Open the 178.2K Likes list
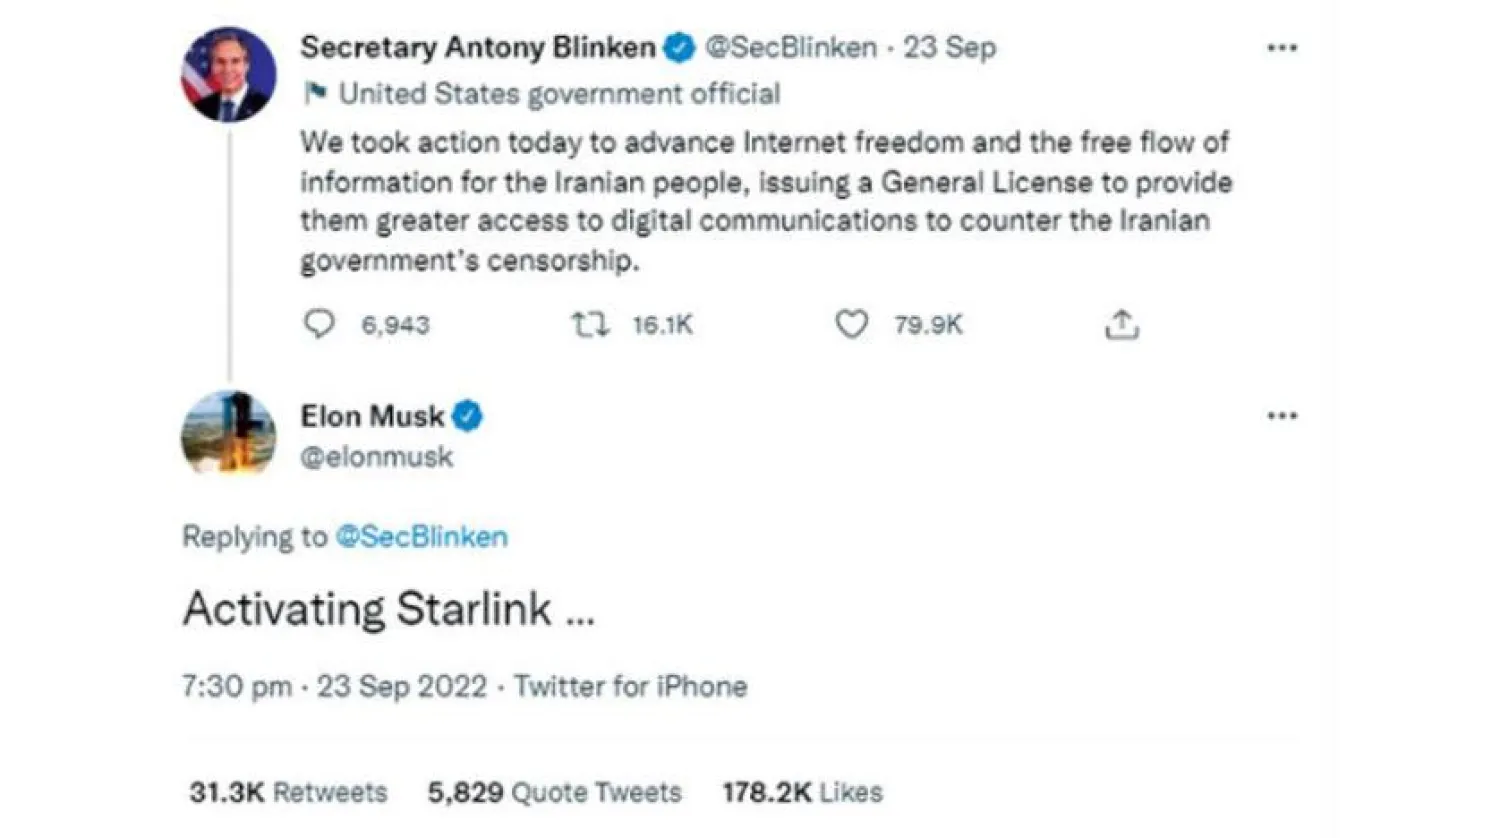The image size is (1500, 838). pos(801,791)
